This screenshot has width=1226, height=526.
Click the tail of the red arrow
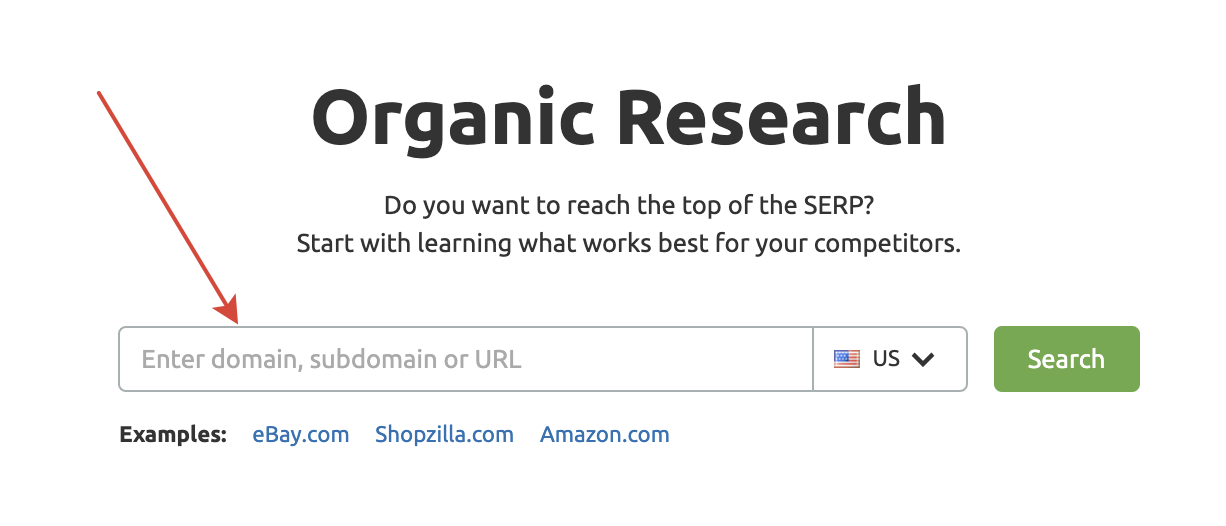click(x=100, y=95)
